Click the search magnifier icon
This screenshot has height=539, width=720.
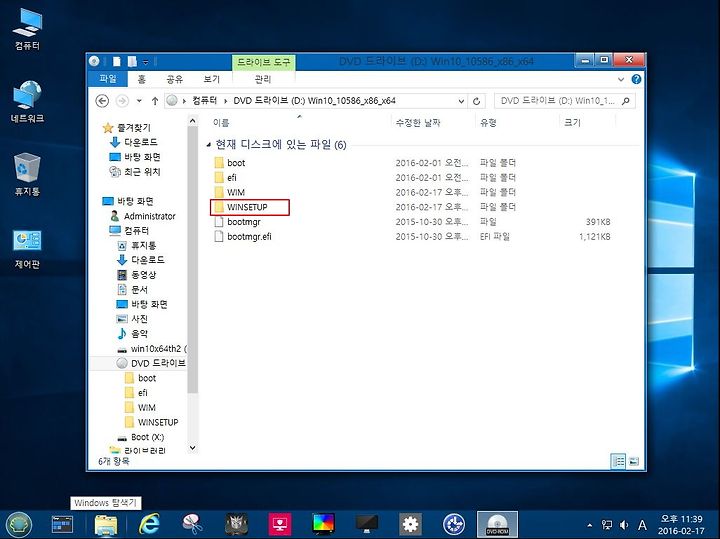pos(625,101)
